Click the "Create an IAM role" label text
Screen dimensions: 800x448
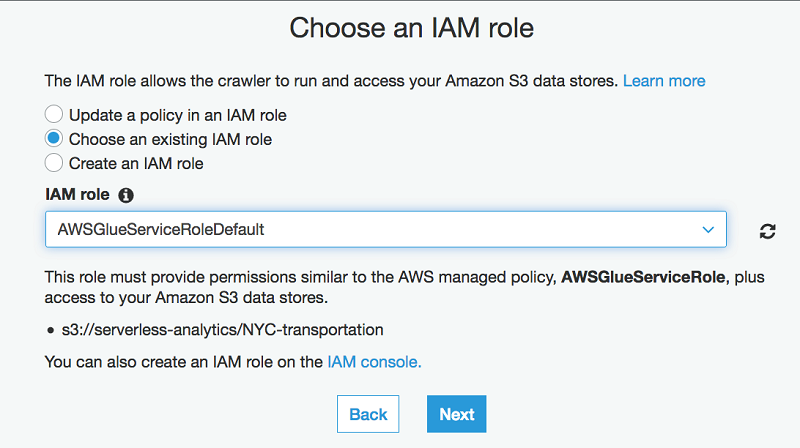point(136,162)
